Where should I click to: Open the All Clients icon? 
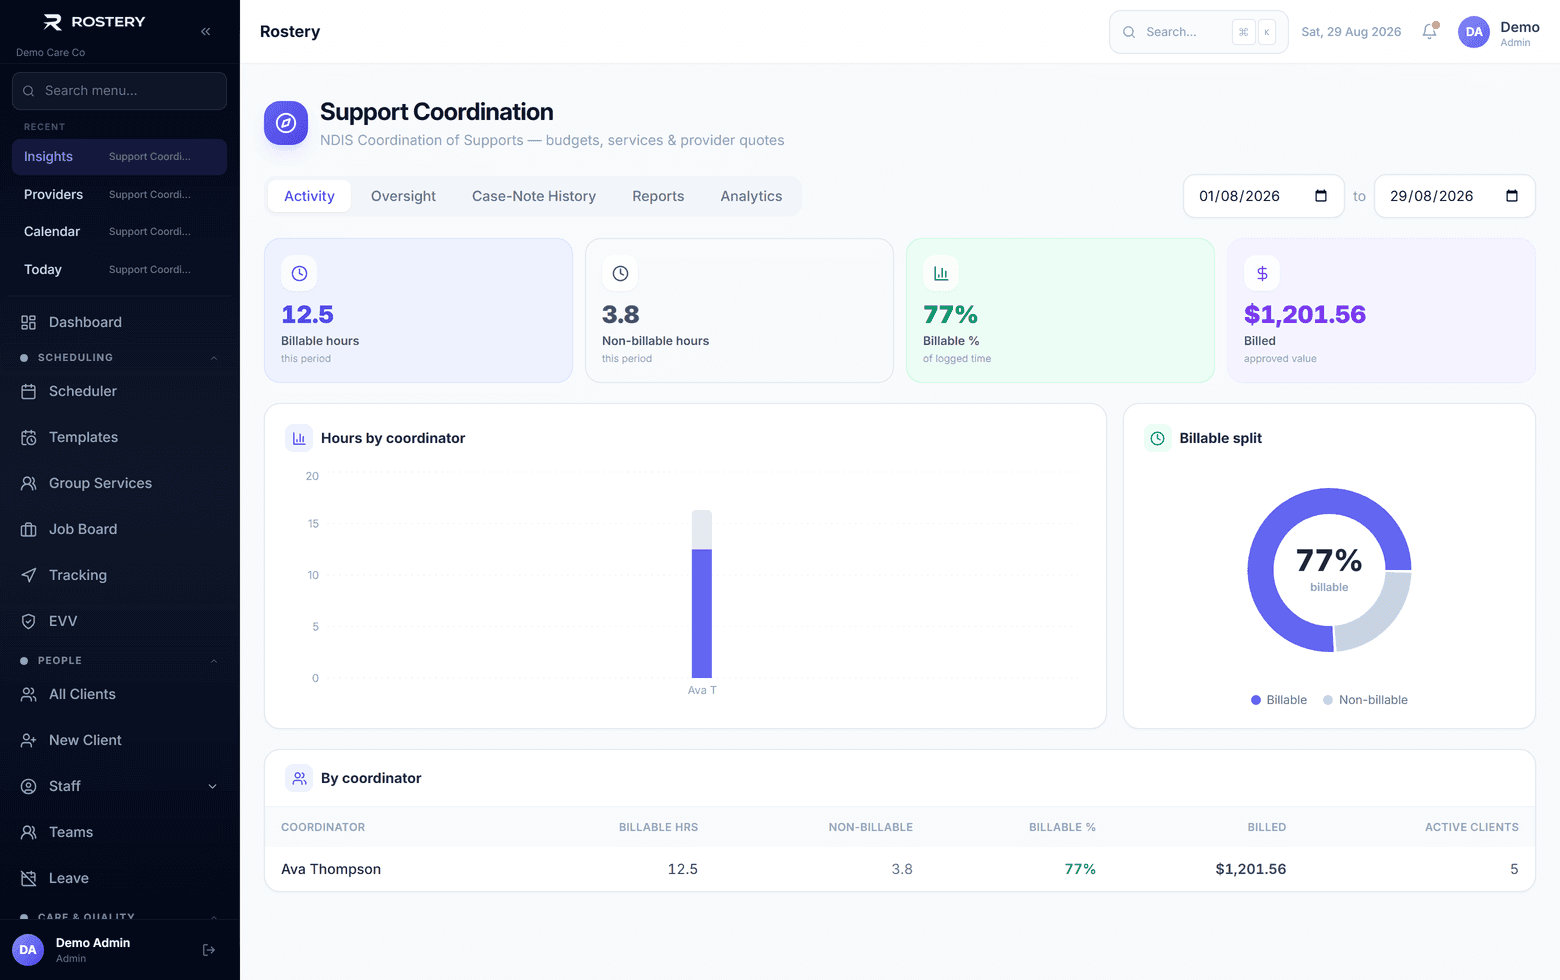point(29,694)
